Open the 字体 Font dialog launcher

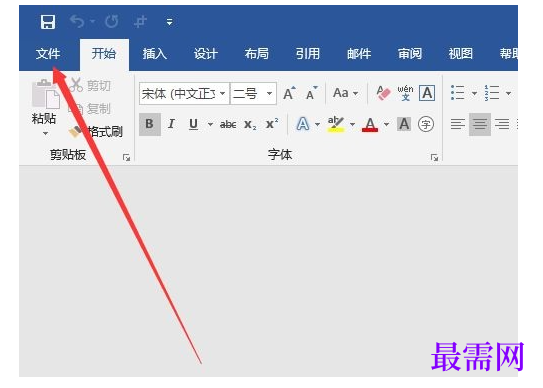tap(434, 158)
